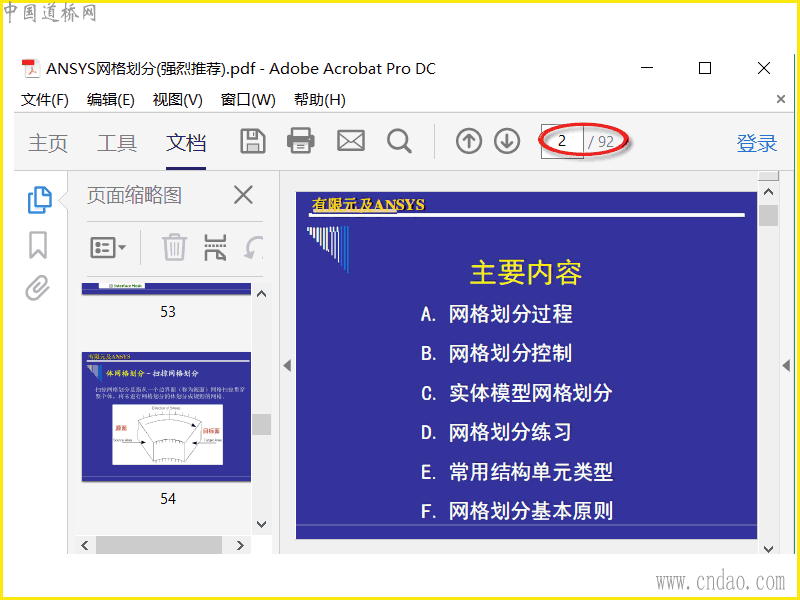Delete selected pages trash icon
The height and width of the screenshot is (600, 800).
coord(174,247)
